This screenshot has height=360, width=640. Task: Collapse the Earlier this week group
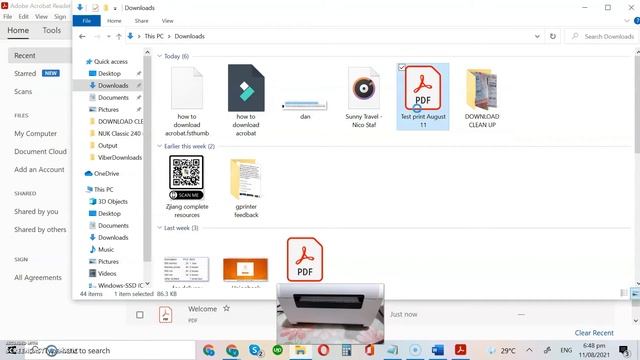(160, 146)
